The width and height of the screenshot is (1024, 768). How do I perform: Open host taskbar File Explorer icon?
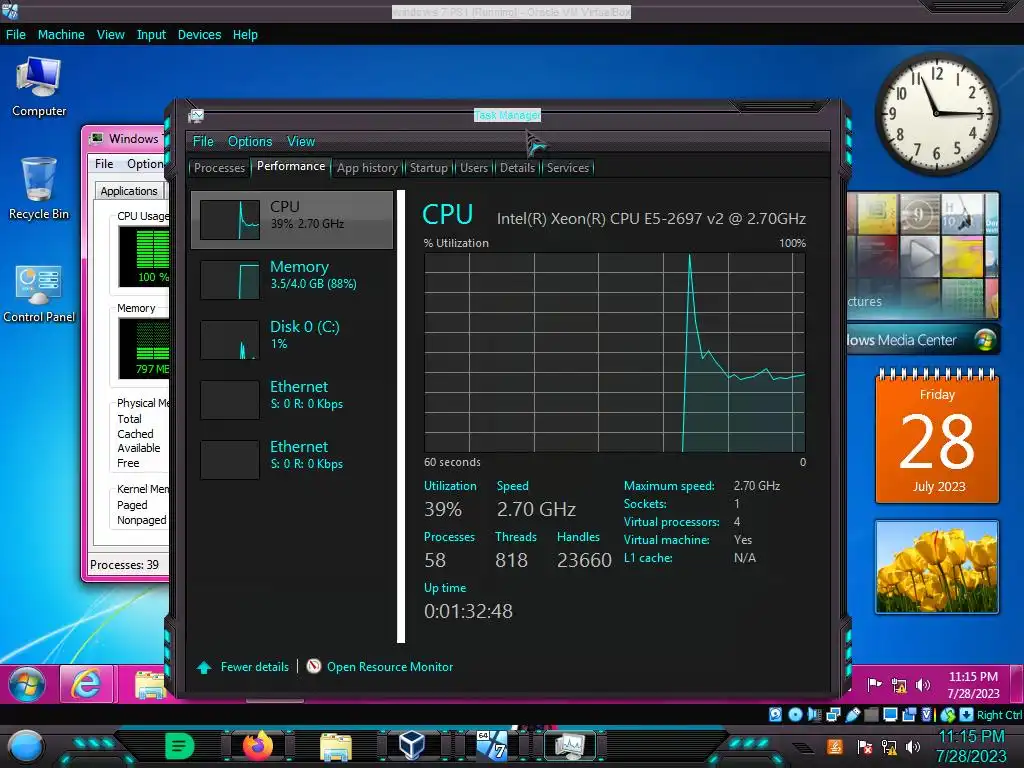point(336,746)
